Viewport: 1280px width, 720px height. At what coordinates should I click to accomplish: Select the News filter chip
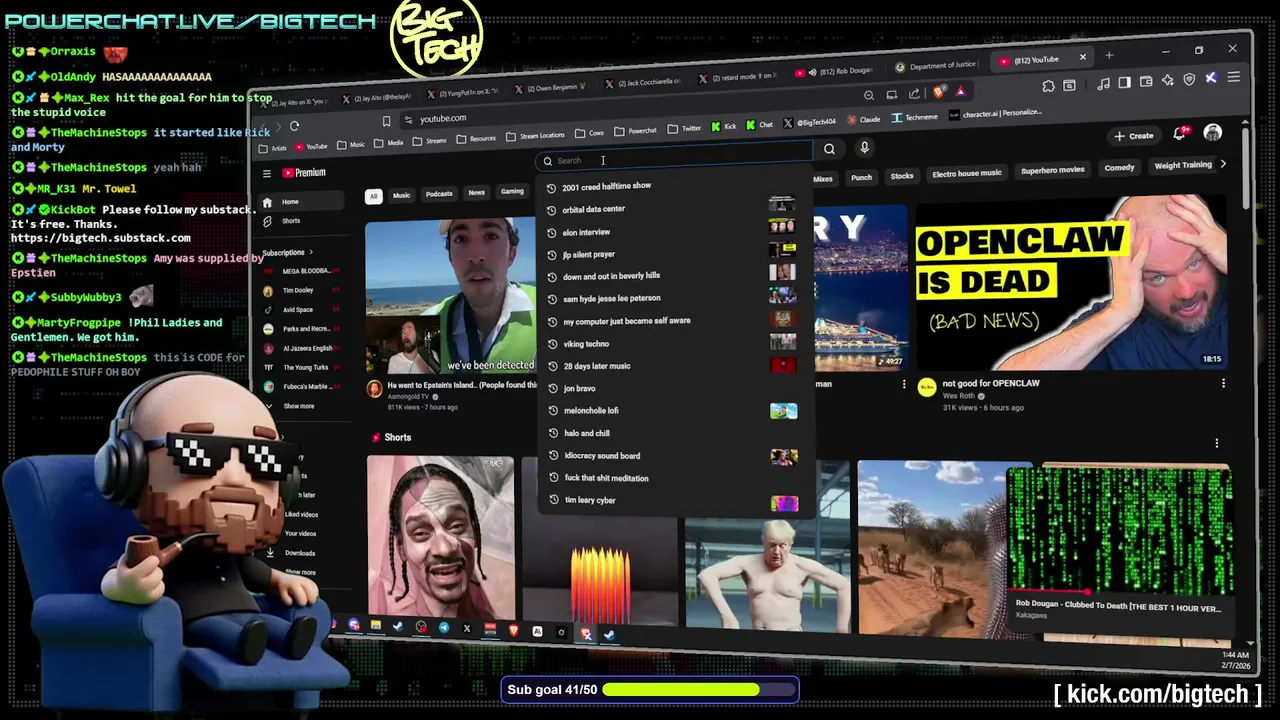(477, 193)
